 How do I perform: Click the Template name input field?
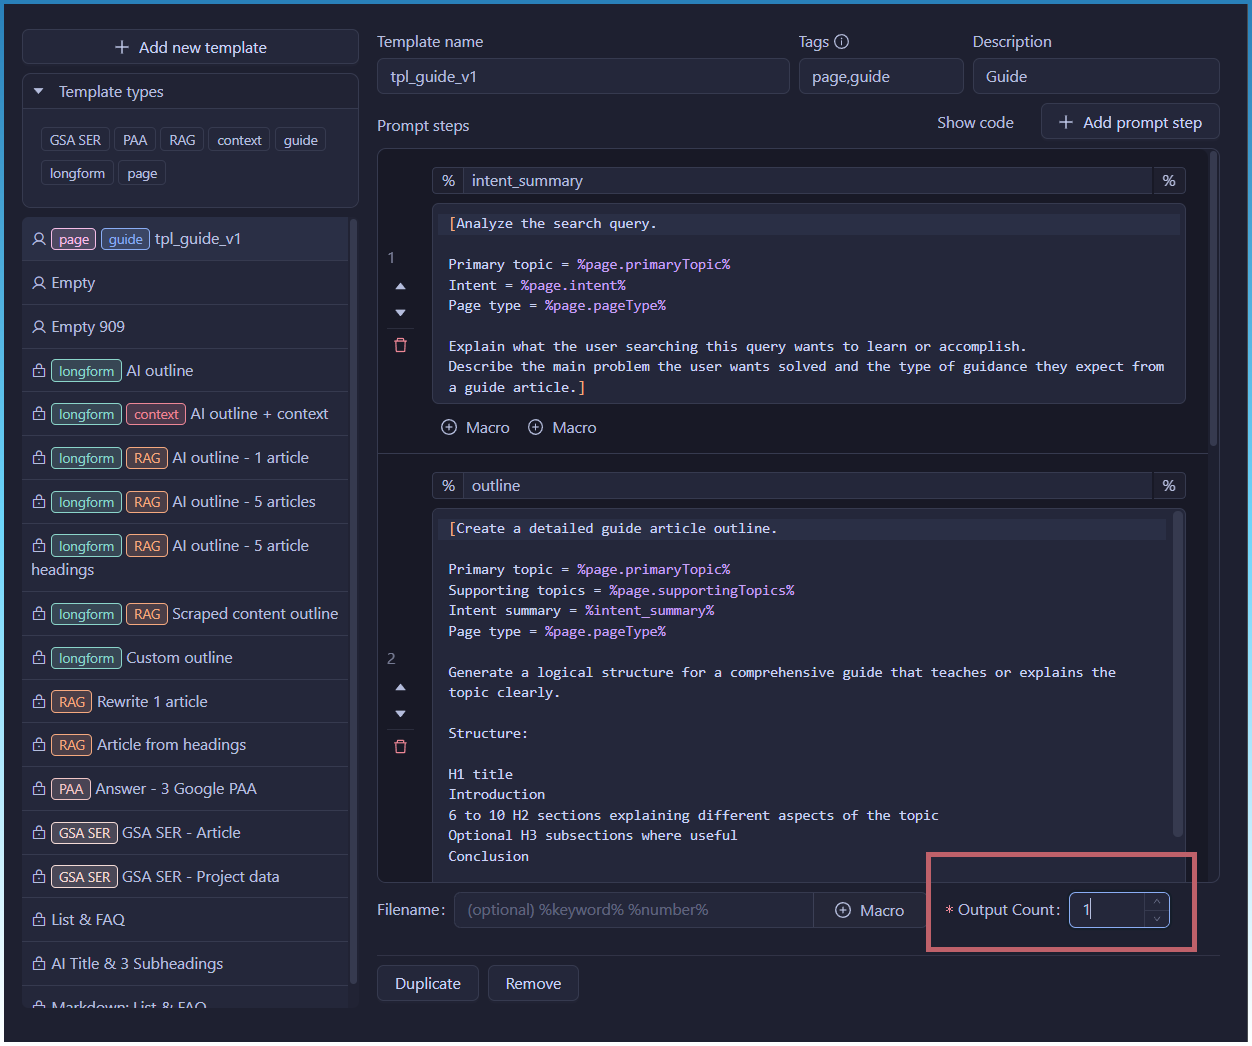[x=582, y=77]
